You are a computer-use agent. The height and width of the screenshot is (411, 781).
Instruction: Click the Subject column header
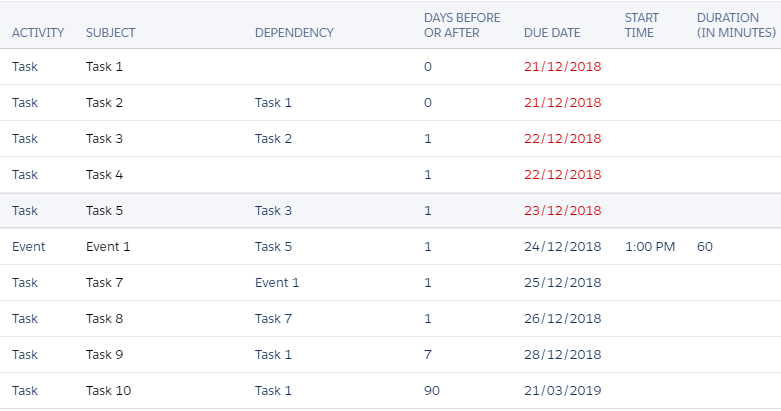110,33
